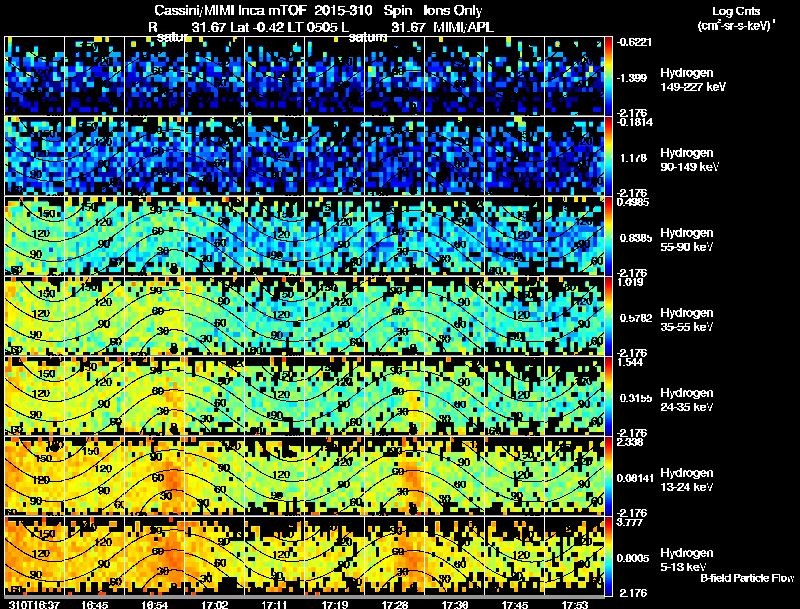Click the -0.1814 colorbar maximum value

click(x=634, y=122)
